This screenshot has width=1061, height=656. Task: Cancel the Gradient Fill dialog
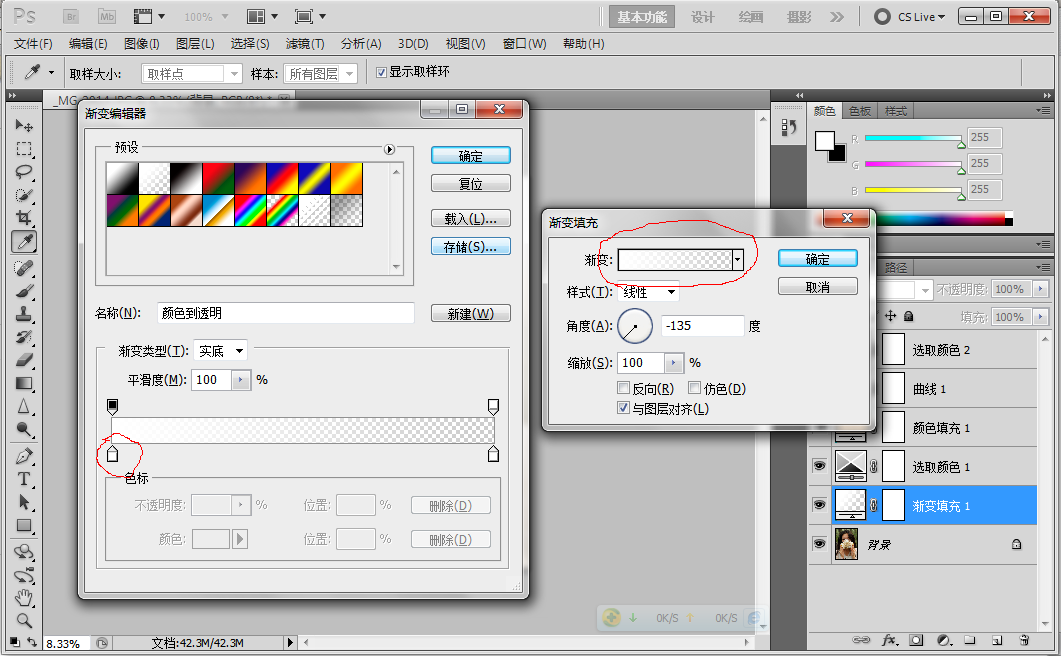click(x=818, y=287)
